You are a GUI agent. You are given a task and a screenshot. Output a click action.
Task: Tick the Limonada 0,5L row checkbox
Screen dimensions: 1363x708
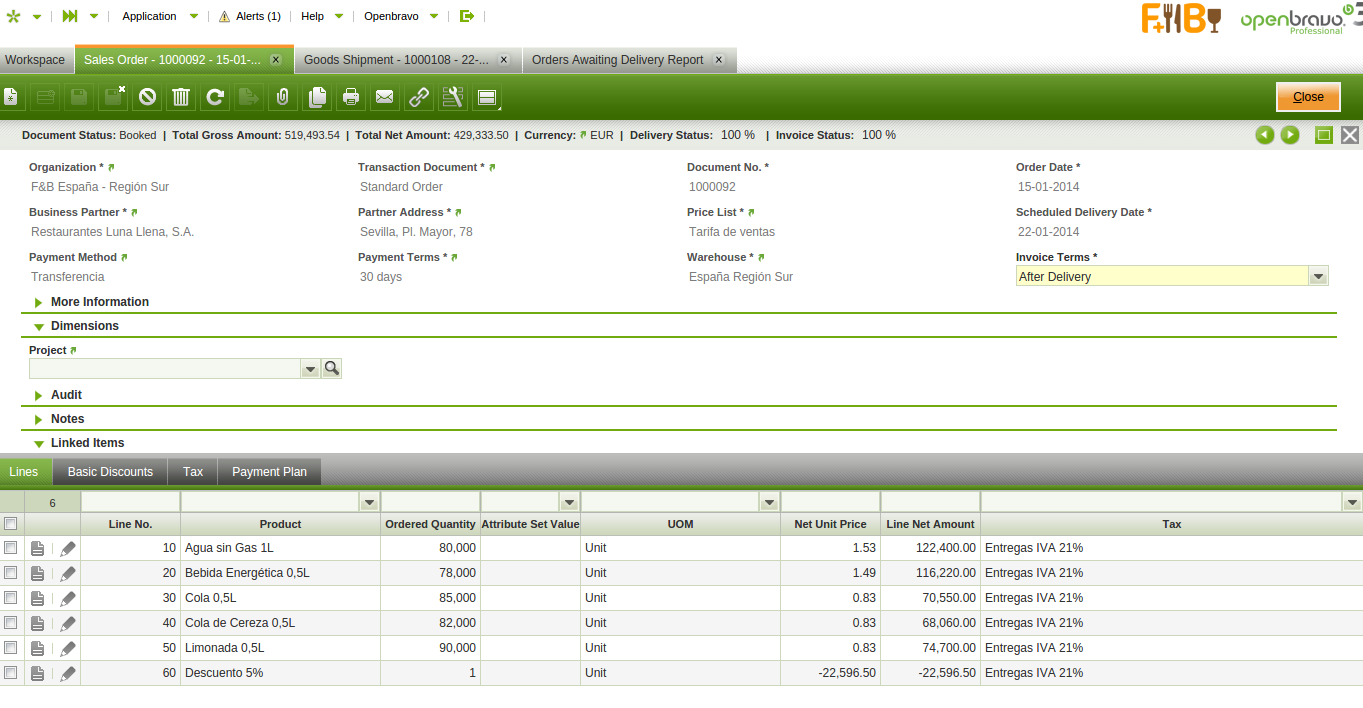11,648
